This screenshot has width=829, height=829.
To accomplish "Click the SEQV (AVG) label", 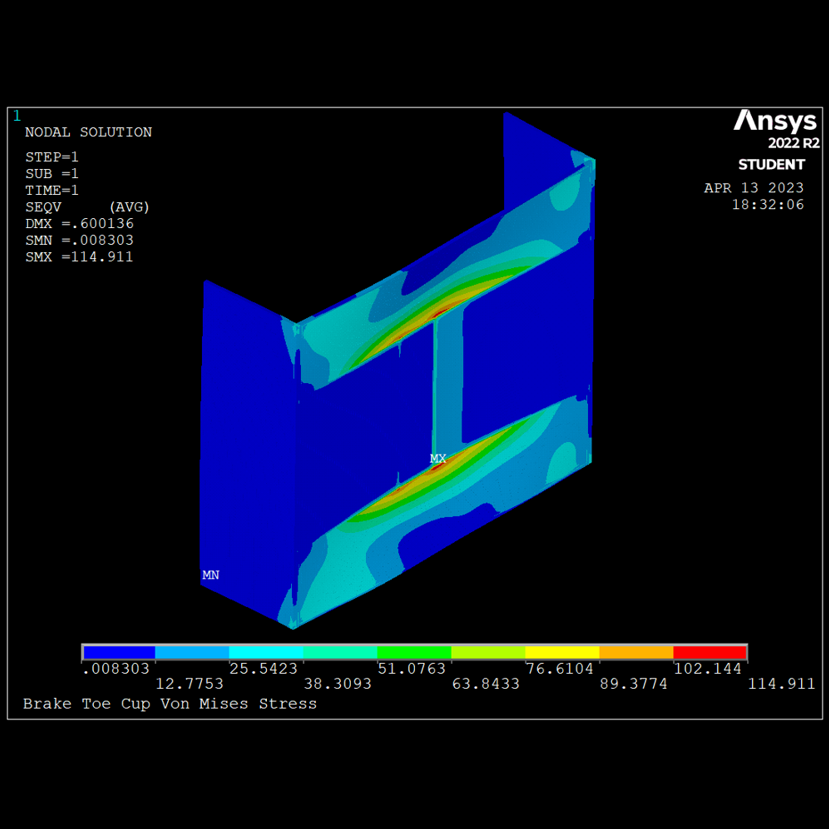I will click(x=88, y=207).
